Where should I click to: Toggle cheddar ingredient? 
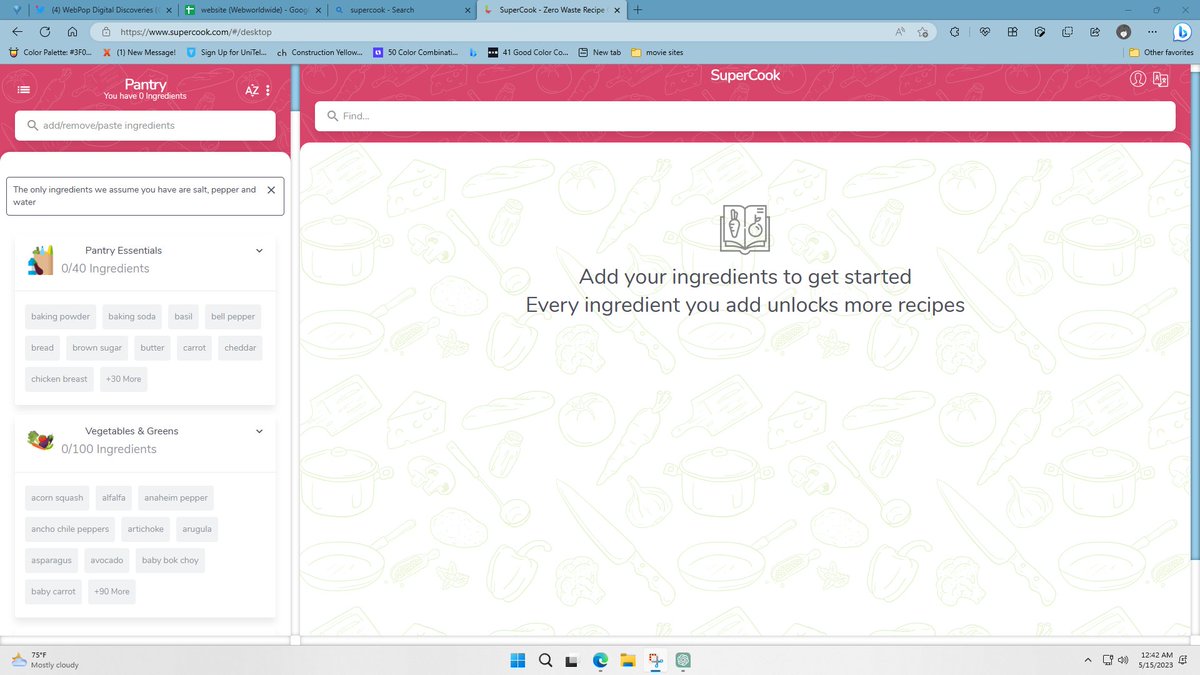pyautogui.click(x=240, y=348)
